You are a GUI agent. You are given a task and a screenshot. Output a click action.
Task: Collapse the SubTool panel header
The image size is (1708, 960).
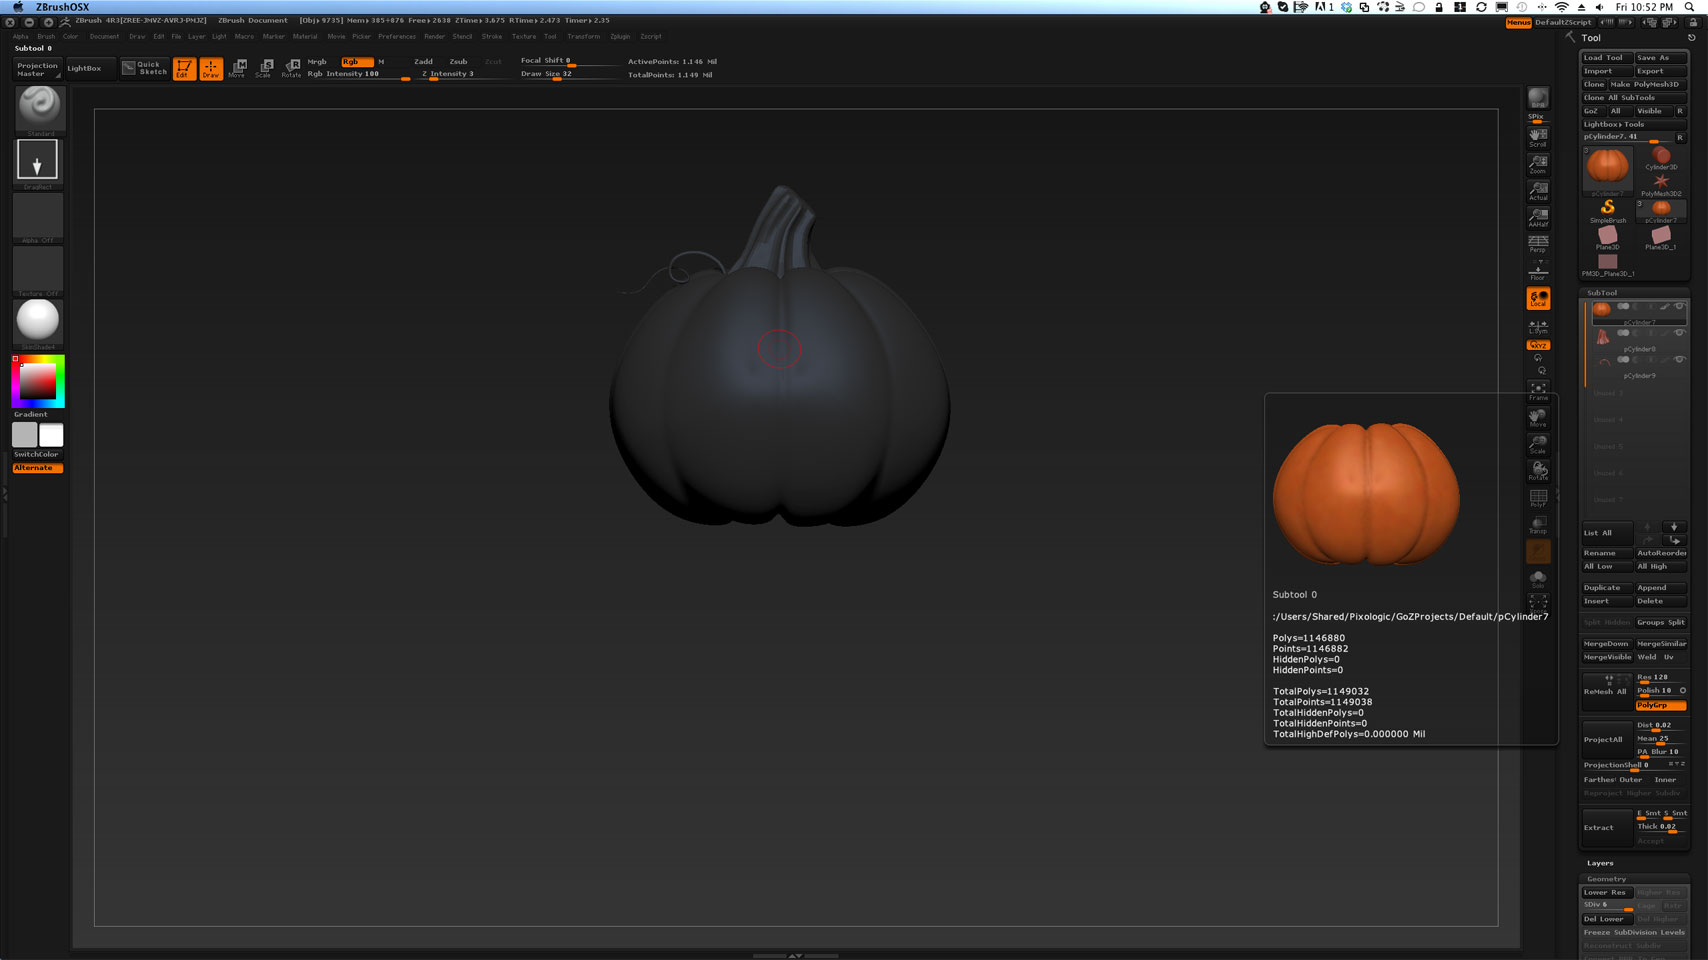point(1602,293)
